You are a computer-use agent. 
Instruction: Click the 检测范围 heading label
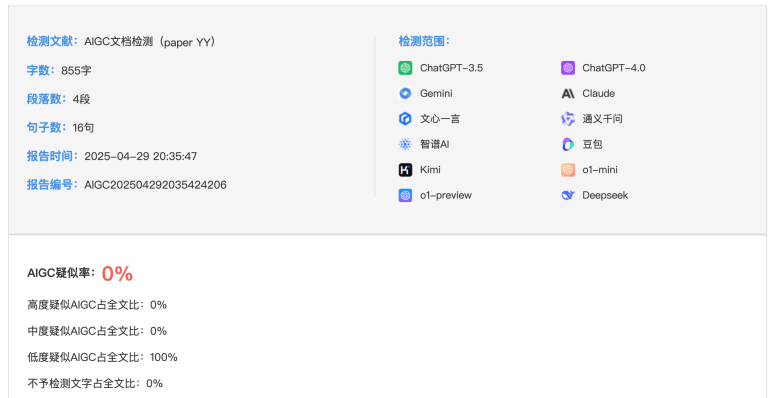pos(424,41)
